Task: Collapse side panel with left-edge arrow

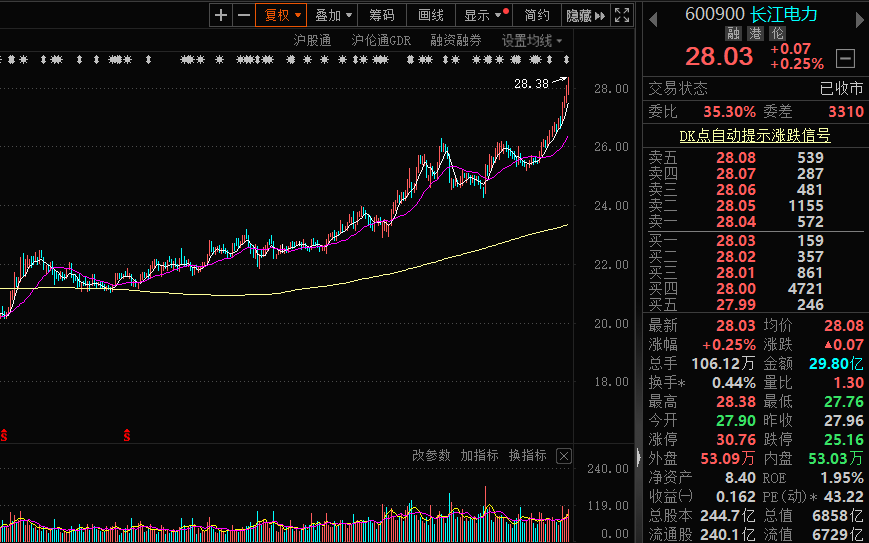Action: tap(639, 457)
